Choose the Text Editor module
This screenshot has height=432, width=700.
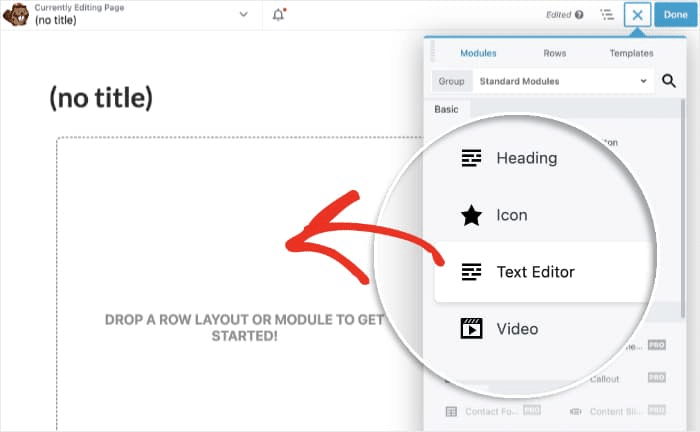535,272
